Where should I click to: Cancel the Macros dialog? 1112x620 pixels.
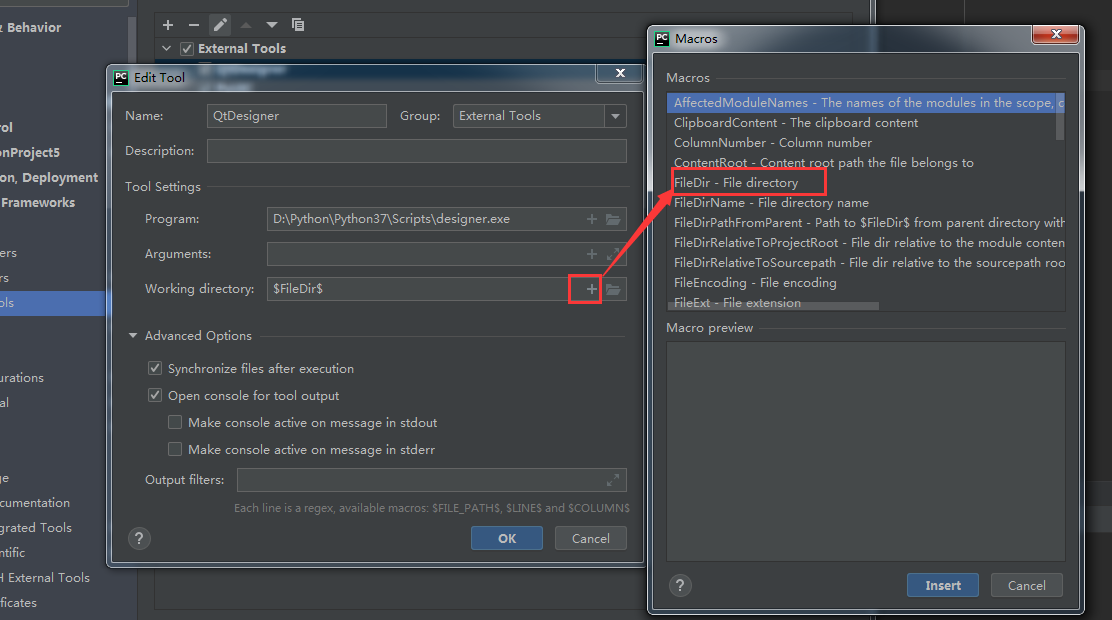click(x=1026, y=585)
